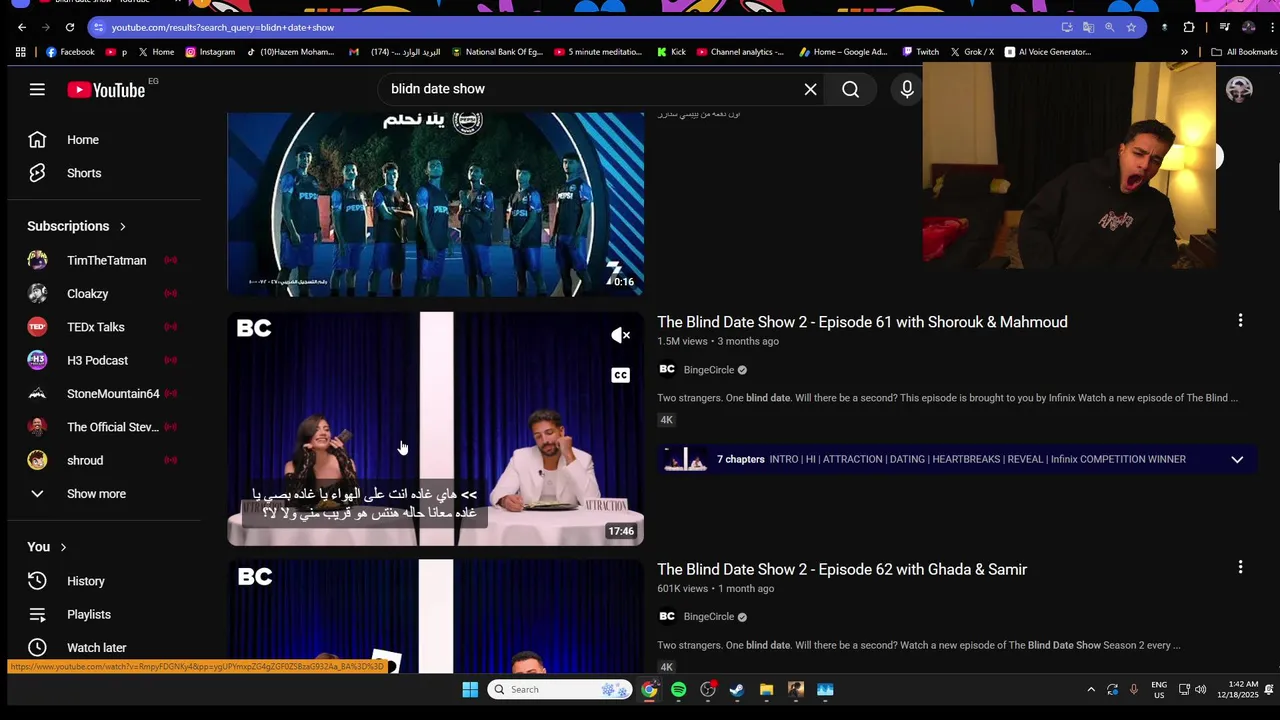Open the Kick bookmark
The height and width of the screenshot is (720, 1280).
click(671, 52)
